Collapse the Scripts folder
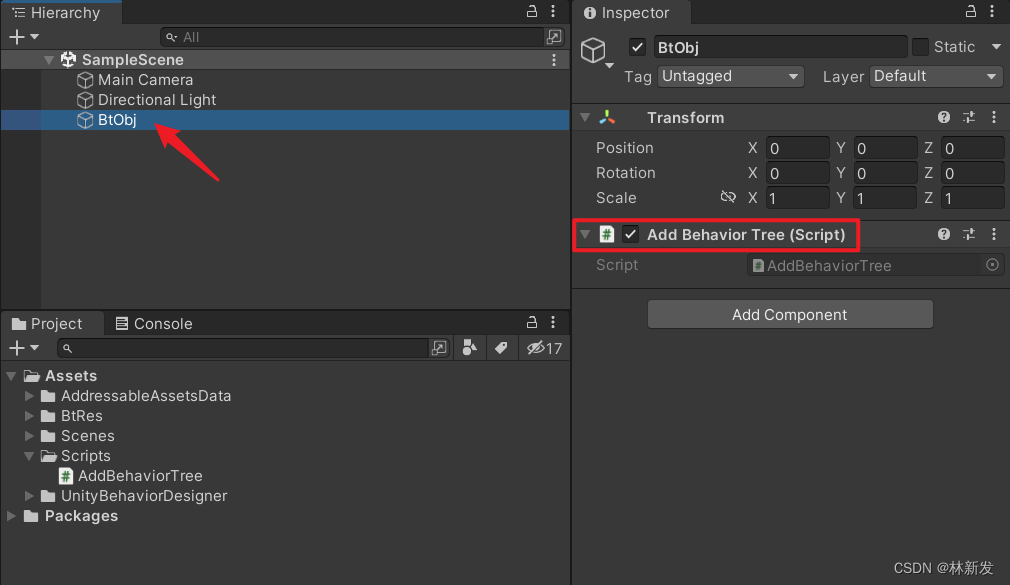The height and width of the screenshot is (585, 1010). 29,456
